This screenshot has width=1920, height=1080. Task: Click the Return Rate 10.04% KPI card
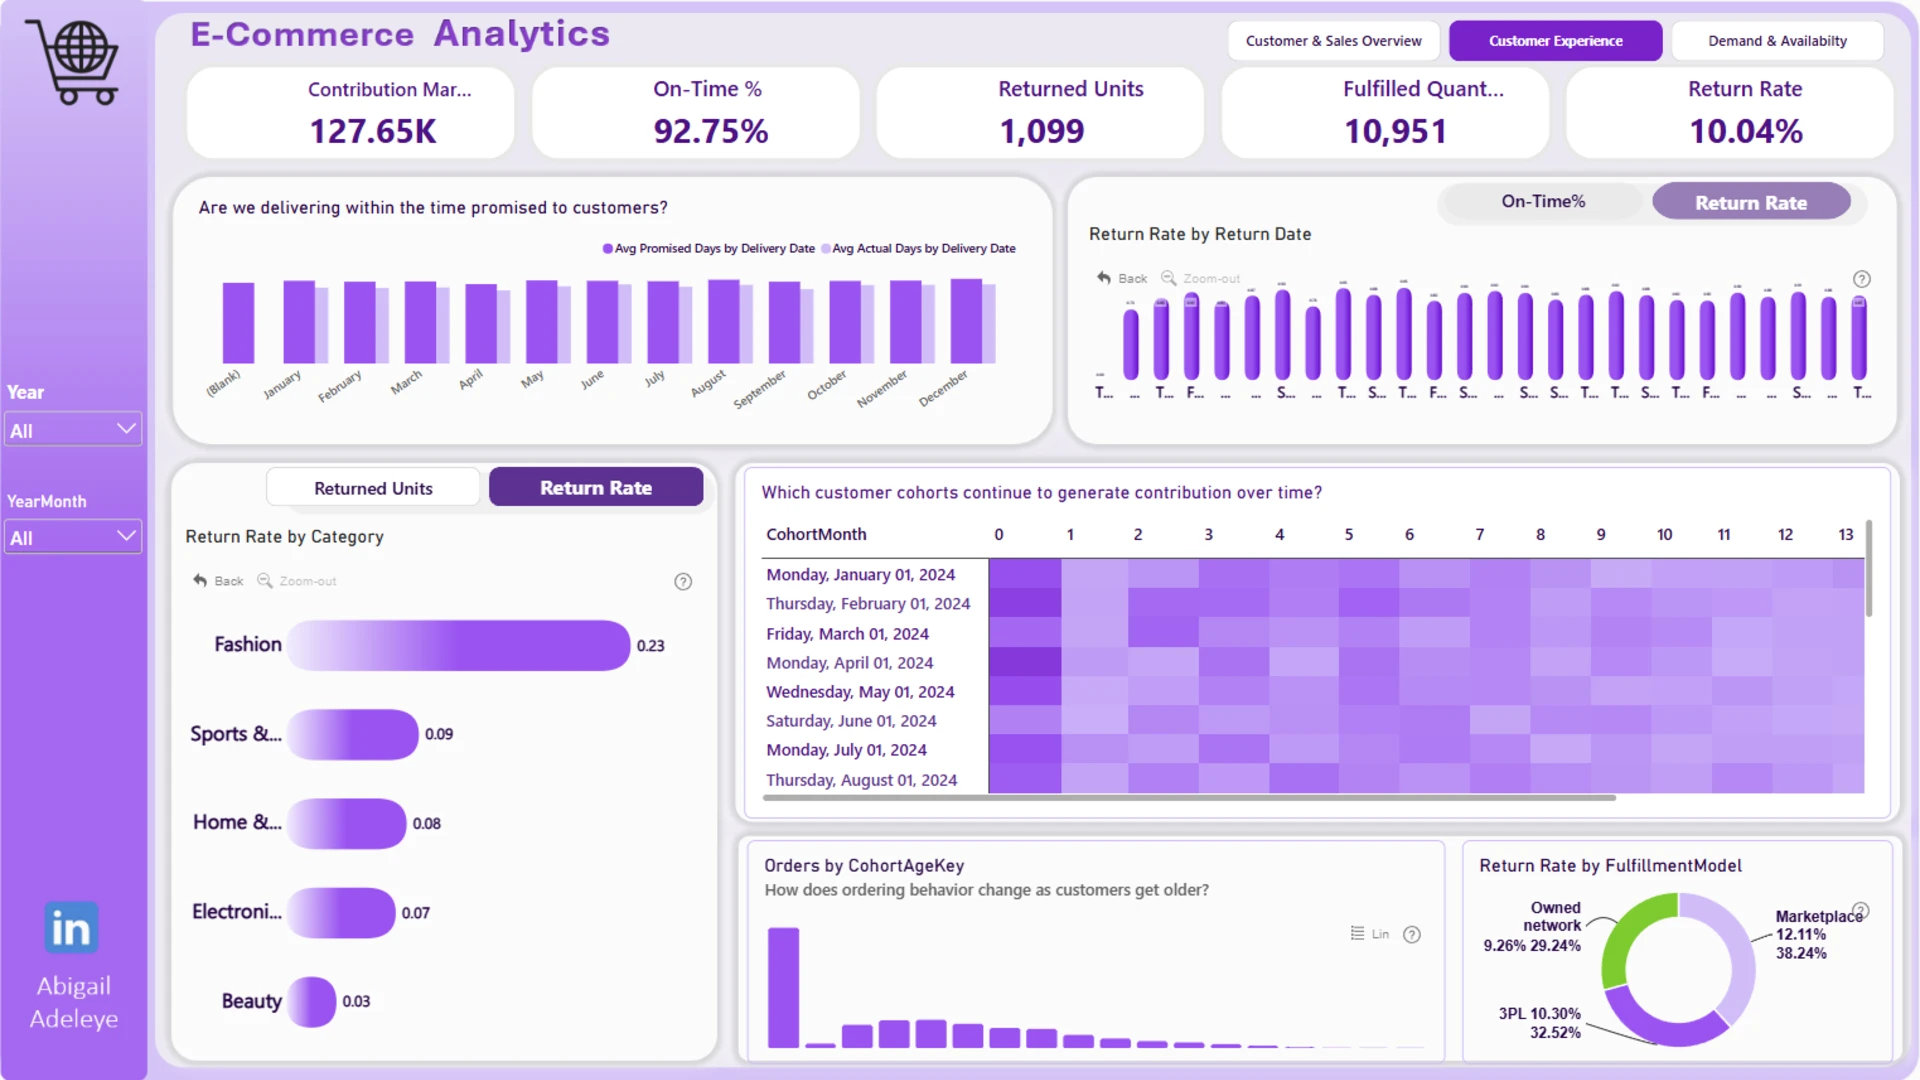point(1729,112)
